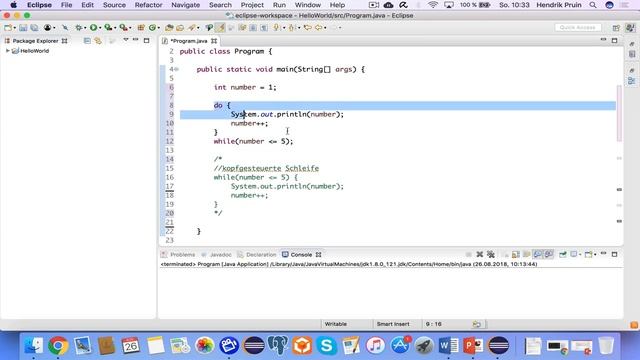
Task: Open the Navigate menu
Action: pos(185,5)
